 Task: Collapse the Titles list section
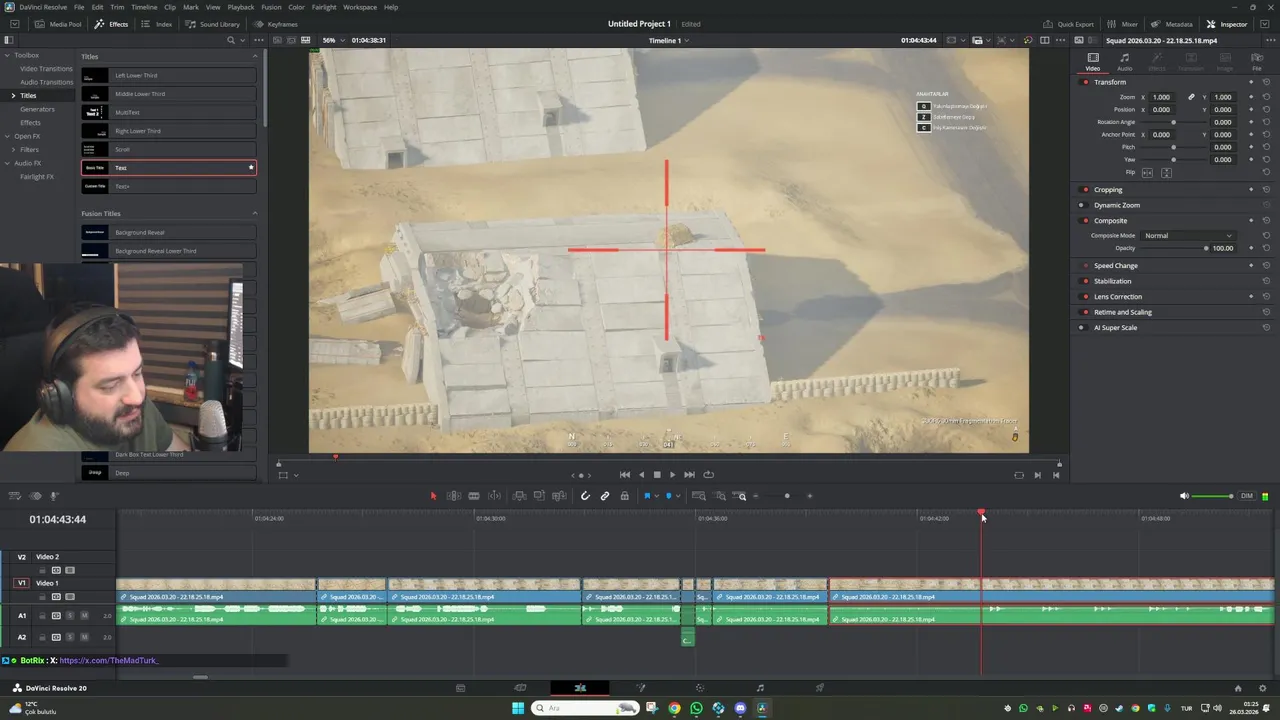click(254, 56)
